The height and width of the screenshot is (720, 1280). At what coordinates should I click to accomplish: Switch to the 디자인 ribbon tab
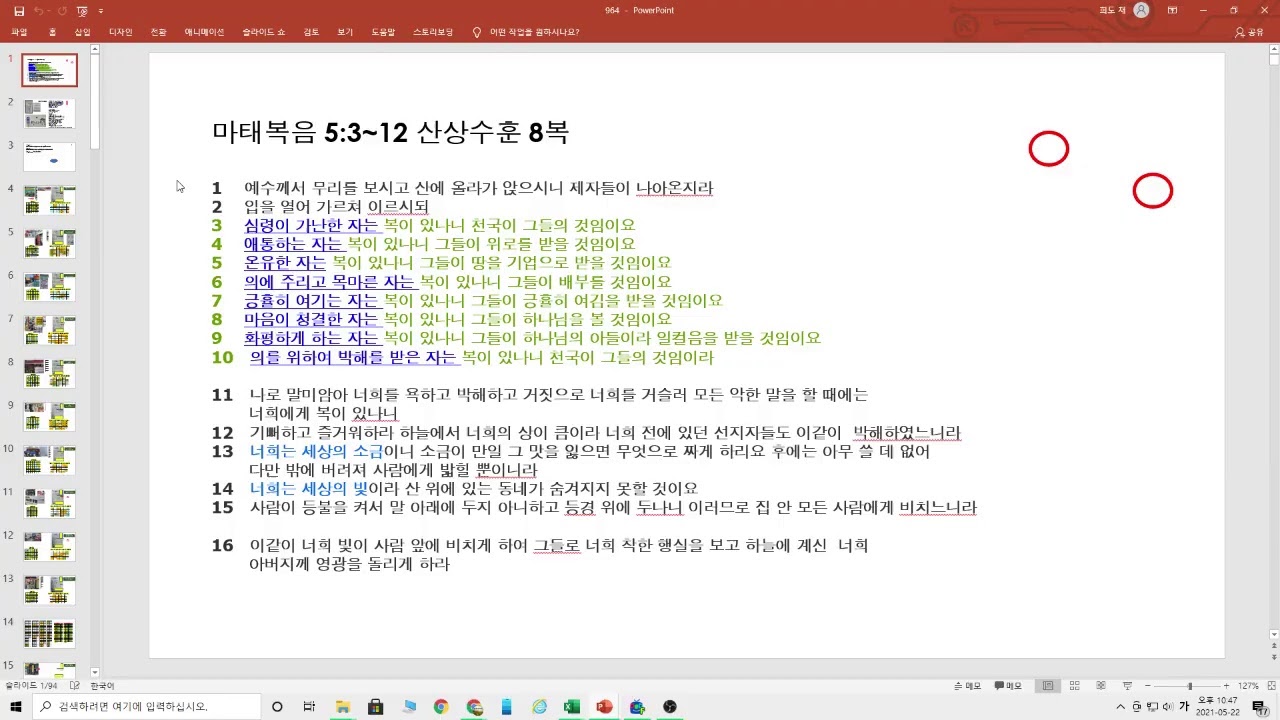pyautogui.click(x=120, y=32)
